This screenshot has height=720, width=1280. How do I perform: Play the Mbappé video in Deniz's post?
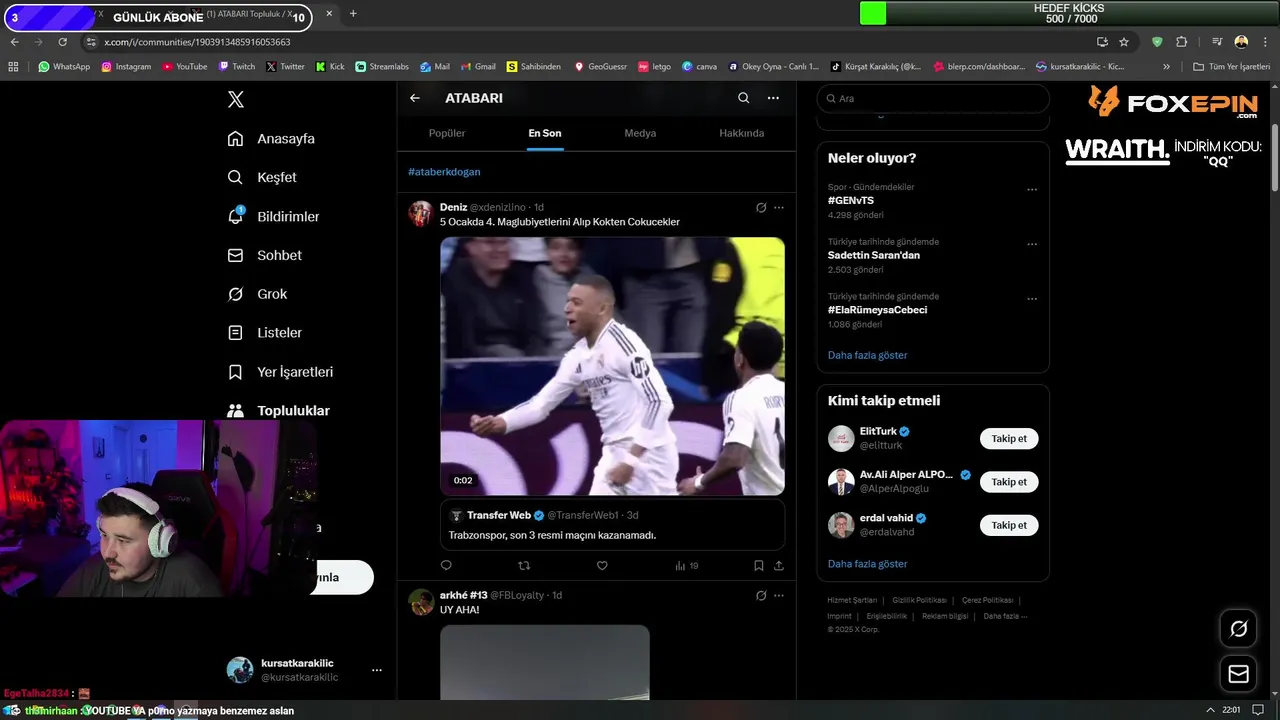(x=612, y=366)
